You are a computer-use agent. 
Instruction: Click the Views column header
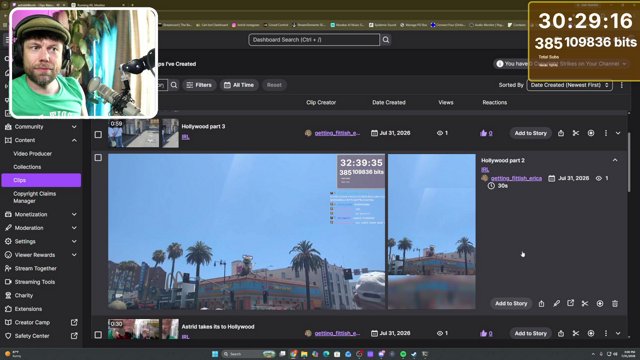pyautogui.click(x=446, y=102)
